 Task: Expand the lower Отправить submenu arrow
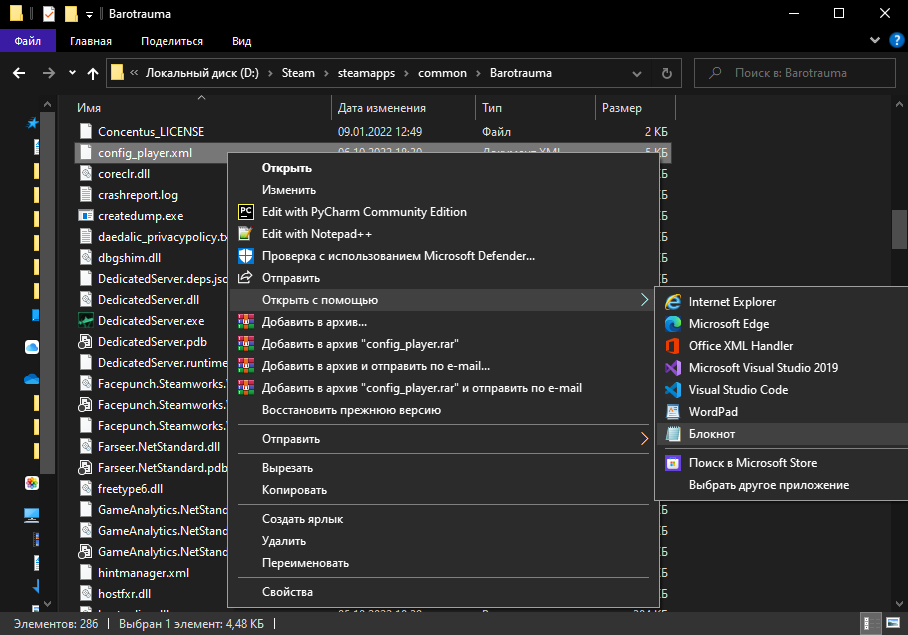645,439
